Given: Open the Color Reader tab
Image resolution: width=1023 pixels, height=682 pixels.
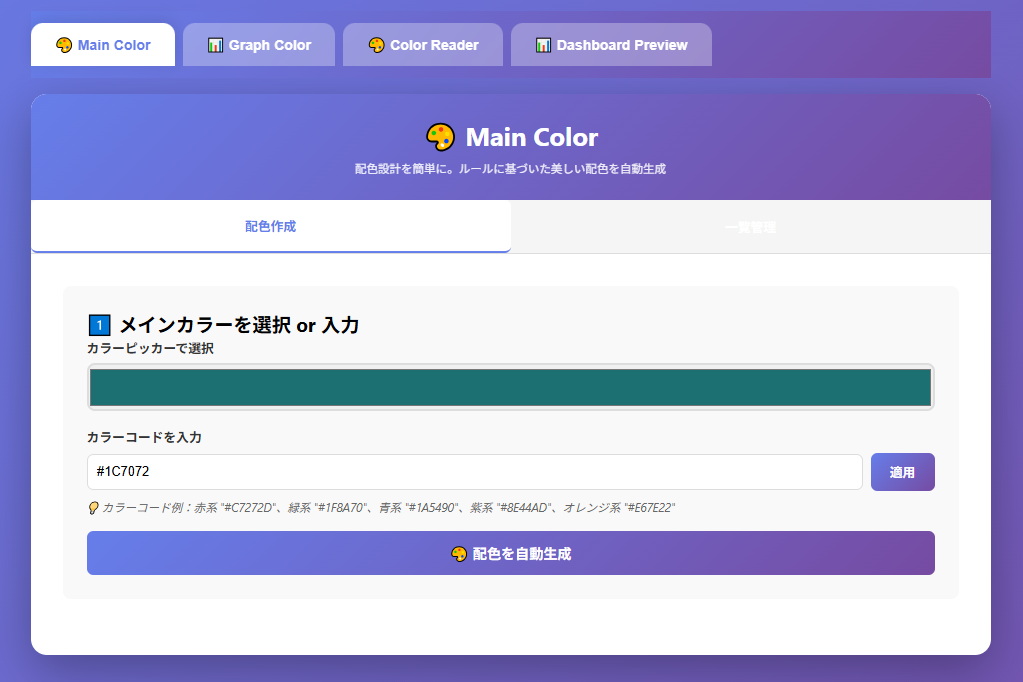Looking at the screenshot, I should (x=423, y=45).
